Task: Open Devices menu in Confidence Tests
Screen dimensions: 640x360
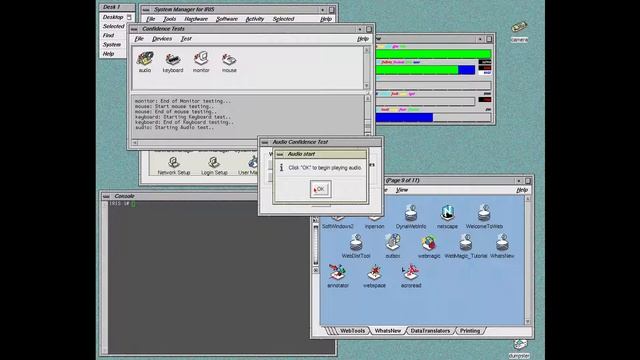Action: [162, 39]
